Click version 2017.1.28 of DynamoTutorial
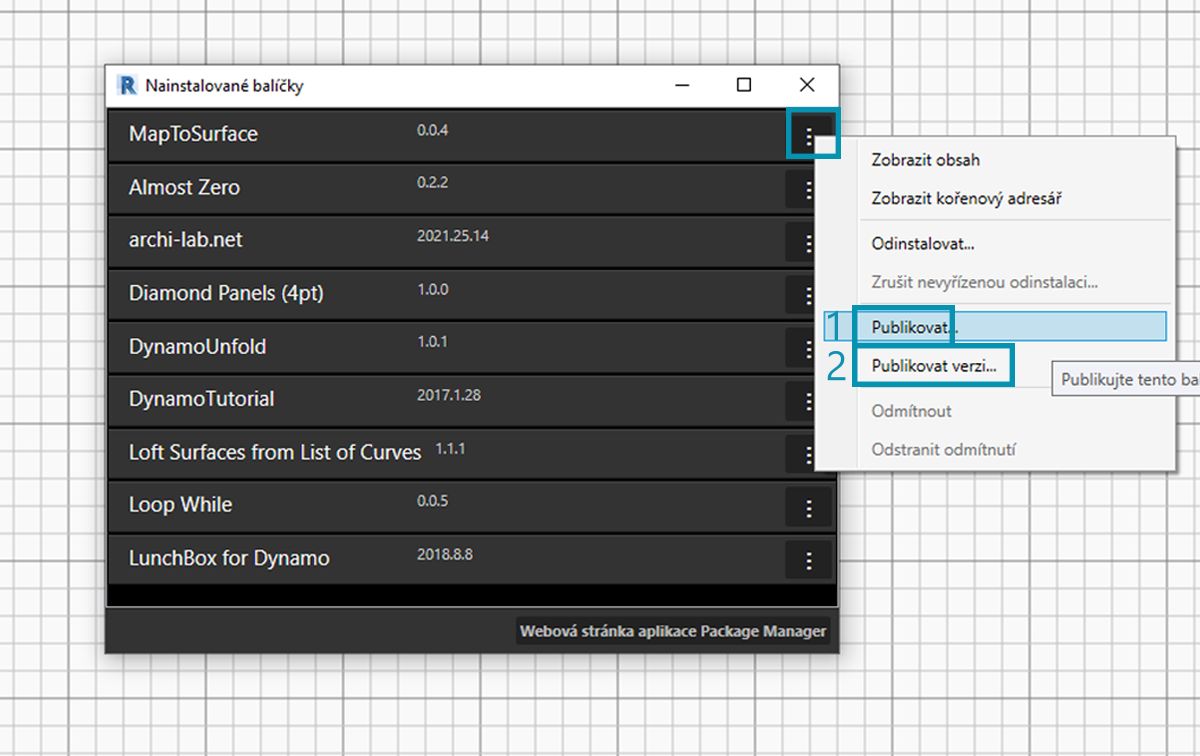1200x756 pixels. coord(449,395)
